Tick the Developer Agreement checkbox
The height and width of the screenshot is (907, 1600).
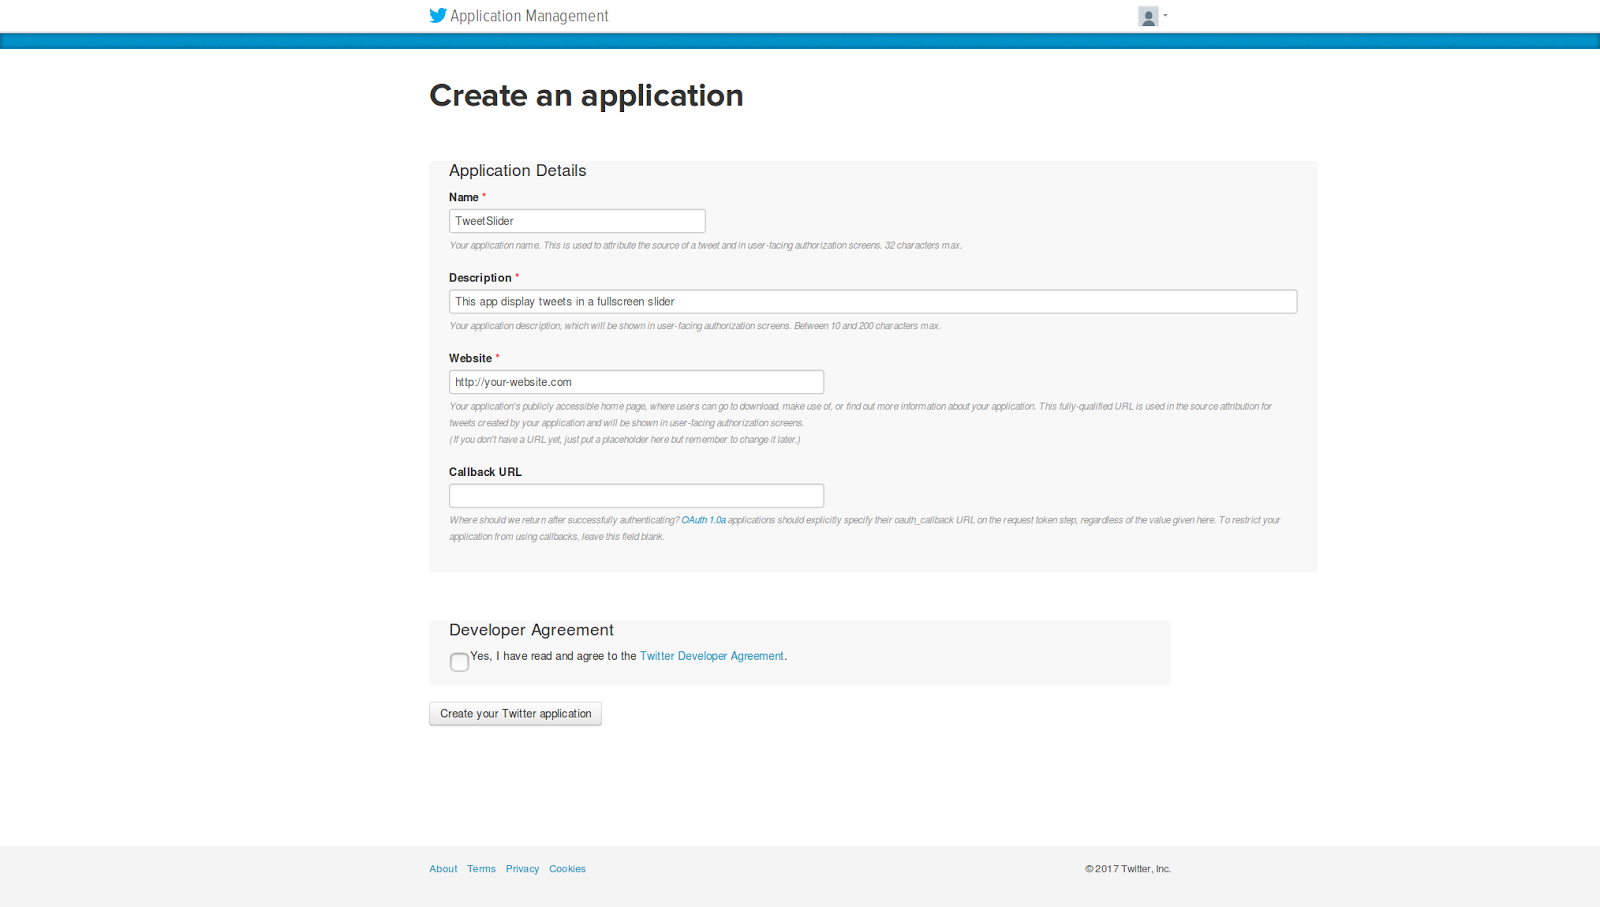tap(459, 662)
